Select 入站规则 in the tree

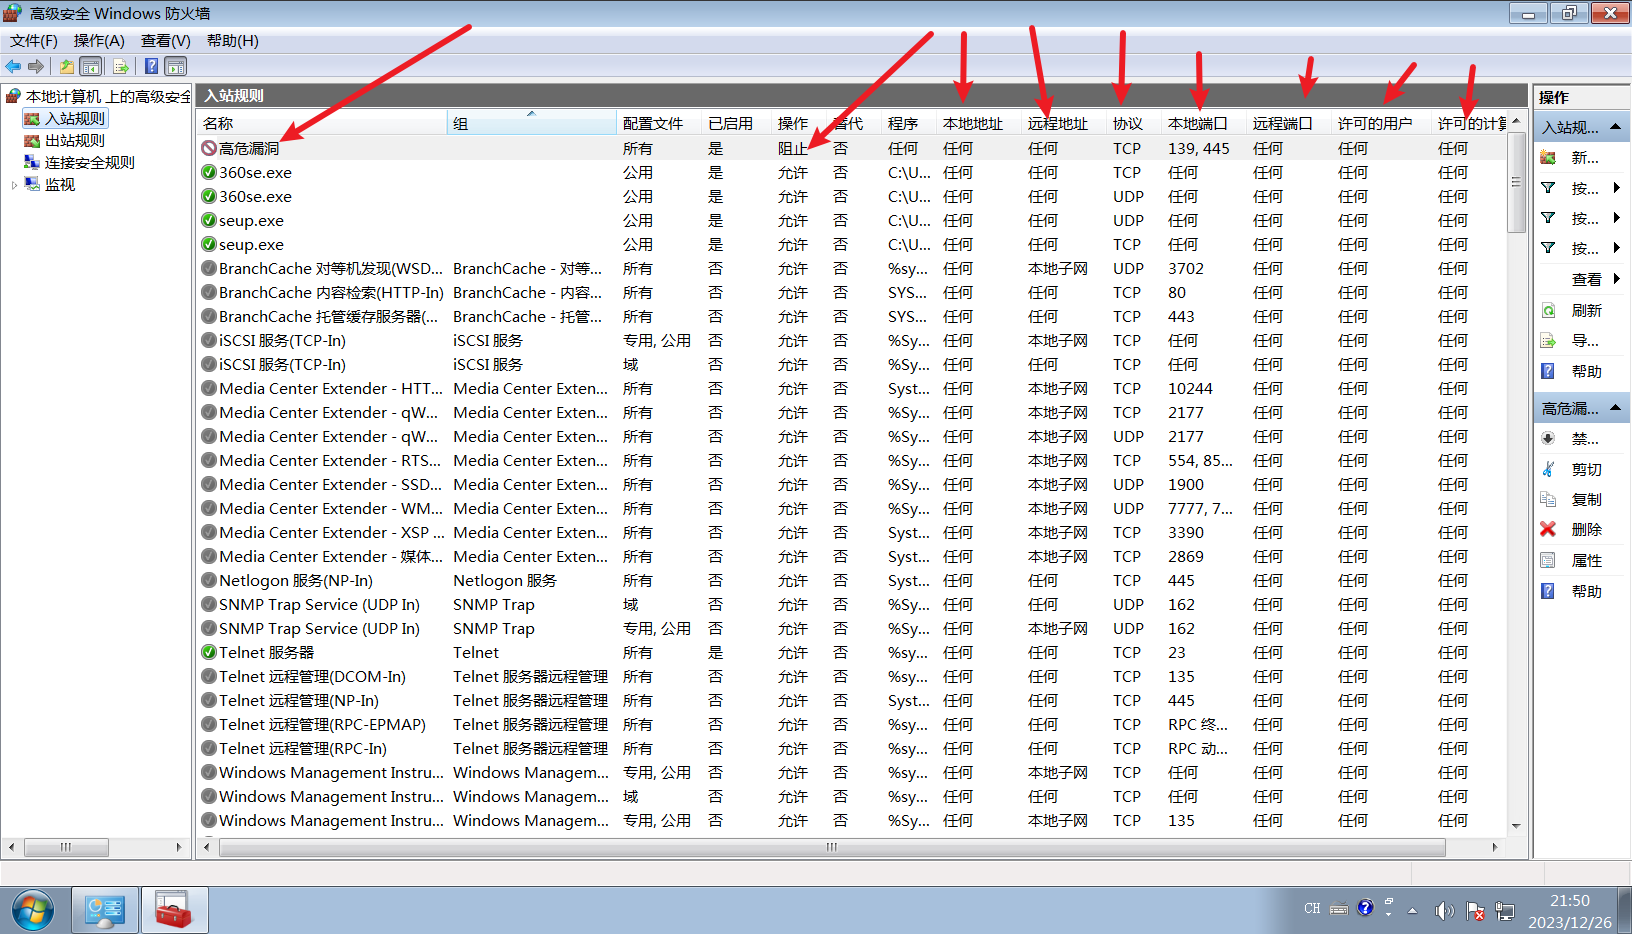(75, 119)
